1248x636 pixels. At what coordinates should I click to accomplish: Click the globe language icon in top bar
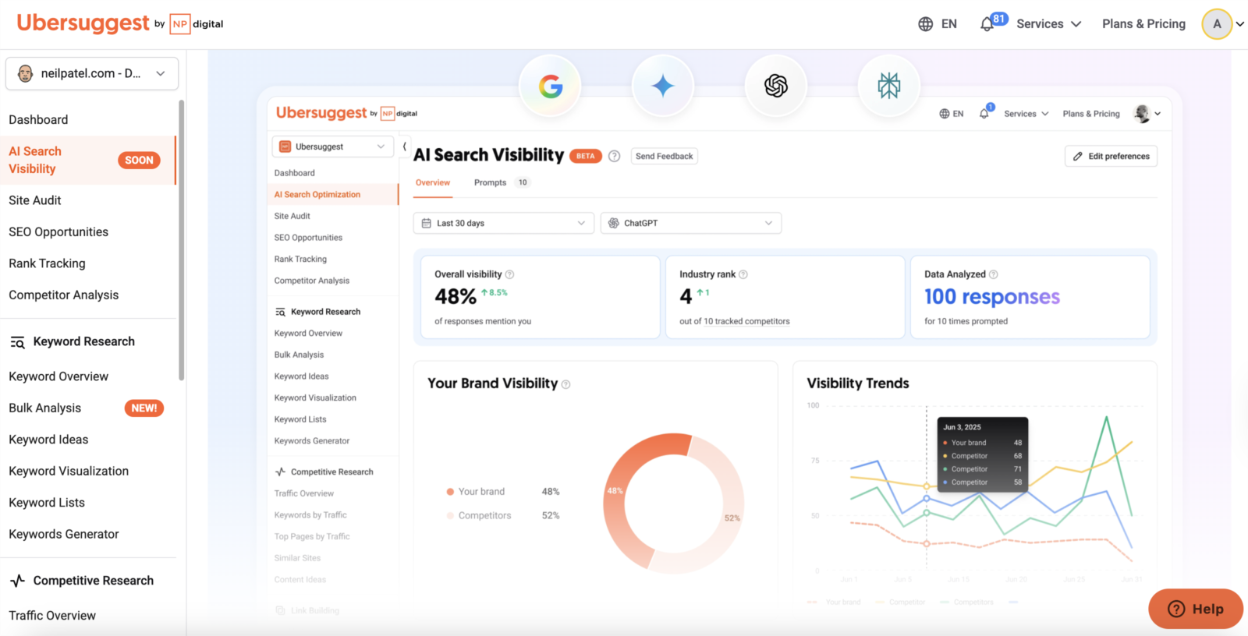pyautogui.click(x=926, y=24)
